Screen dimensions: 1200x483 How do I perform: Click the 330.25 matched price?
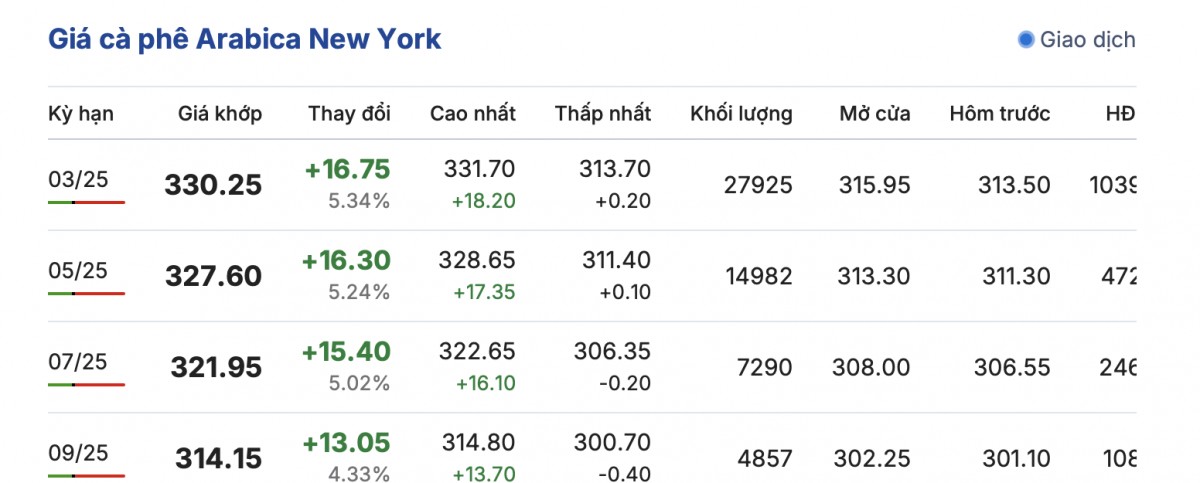(213, 185)
